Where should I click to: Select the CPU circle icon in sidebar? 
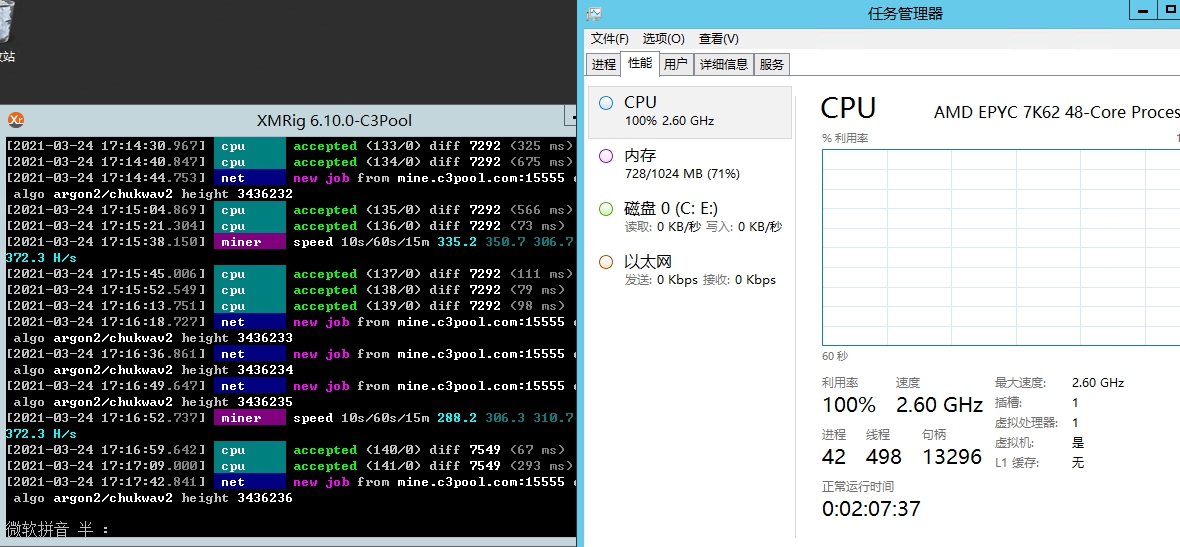pyautogui.click(x=606, y=103)
